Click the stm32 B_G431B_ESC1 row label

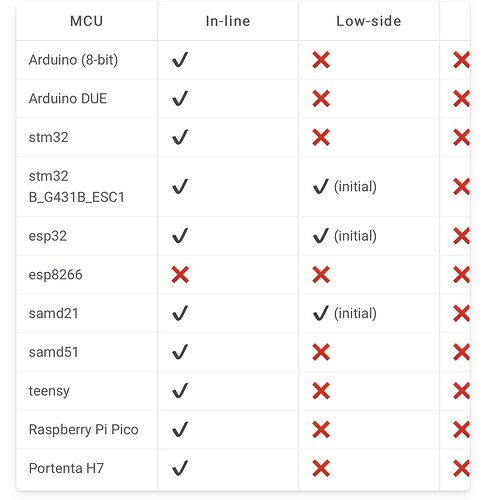click(76, 187)
